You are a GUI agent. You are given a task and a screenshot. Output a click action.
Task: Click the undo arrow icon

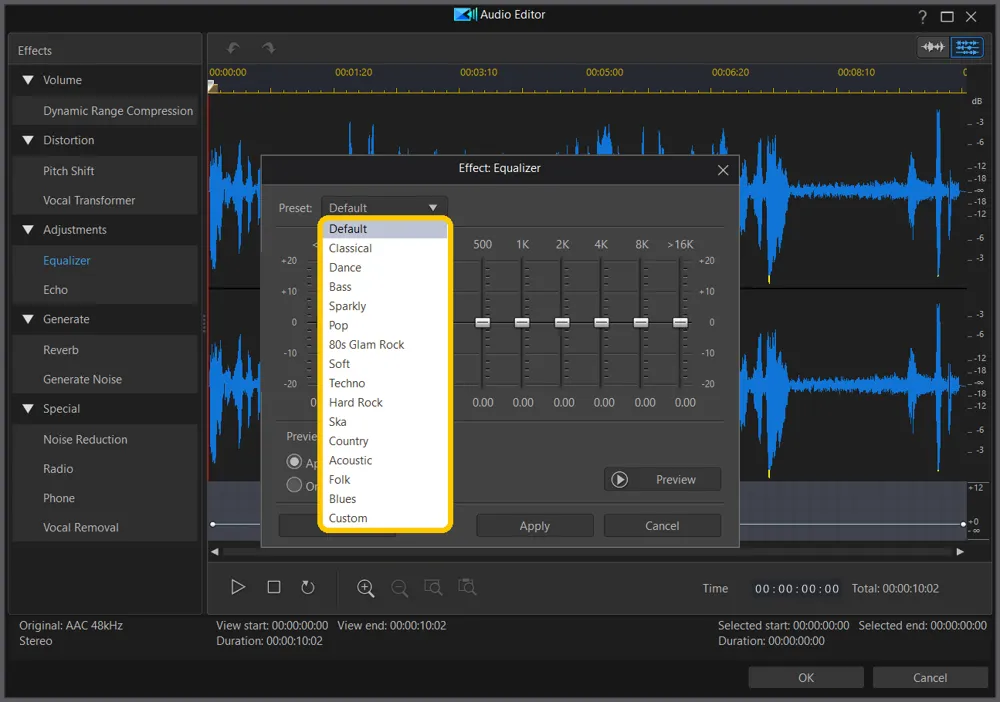(233, 48)
